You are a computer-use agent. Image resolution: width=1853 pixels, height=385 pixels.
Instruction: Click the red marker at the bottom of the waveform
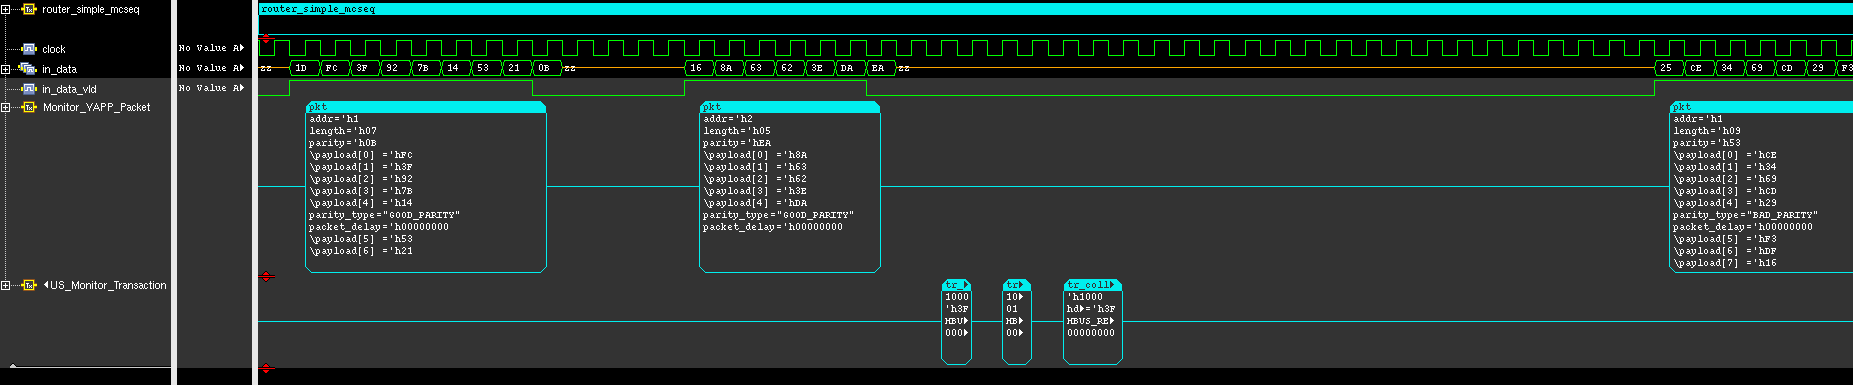point(266,369)
